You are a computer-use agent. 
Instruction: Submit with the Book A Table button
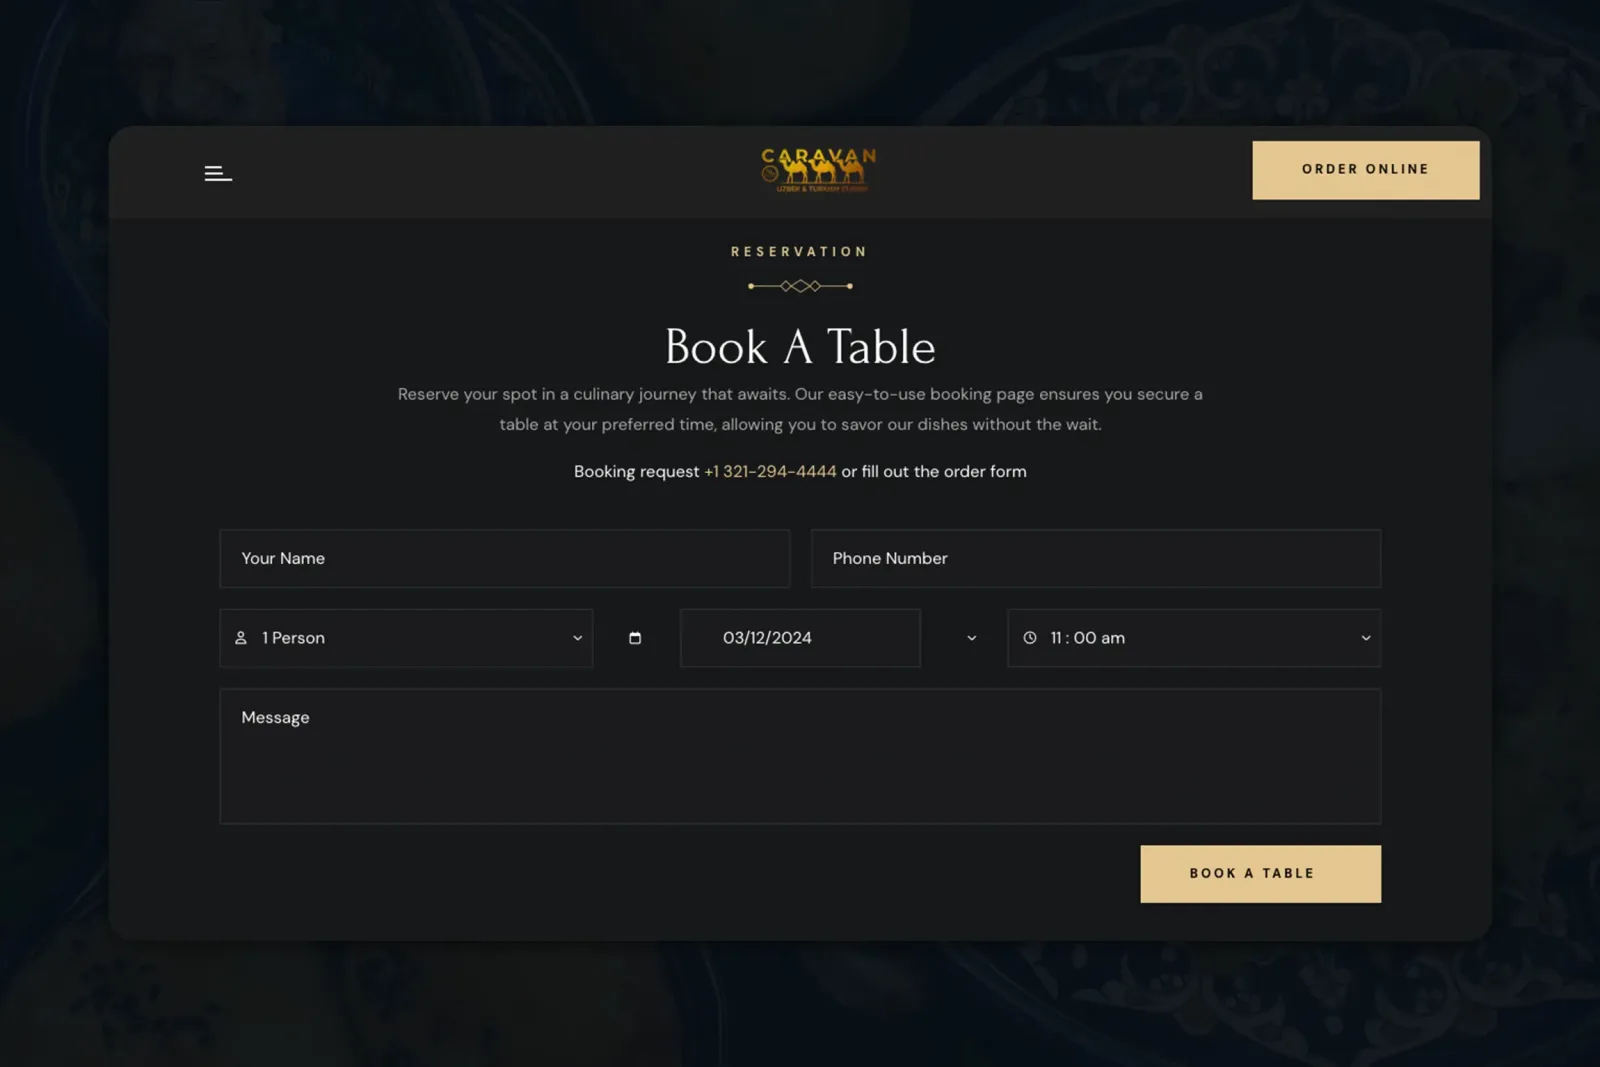(x=1261, y=874)
